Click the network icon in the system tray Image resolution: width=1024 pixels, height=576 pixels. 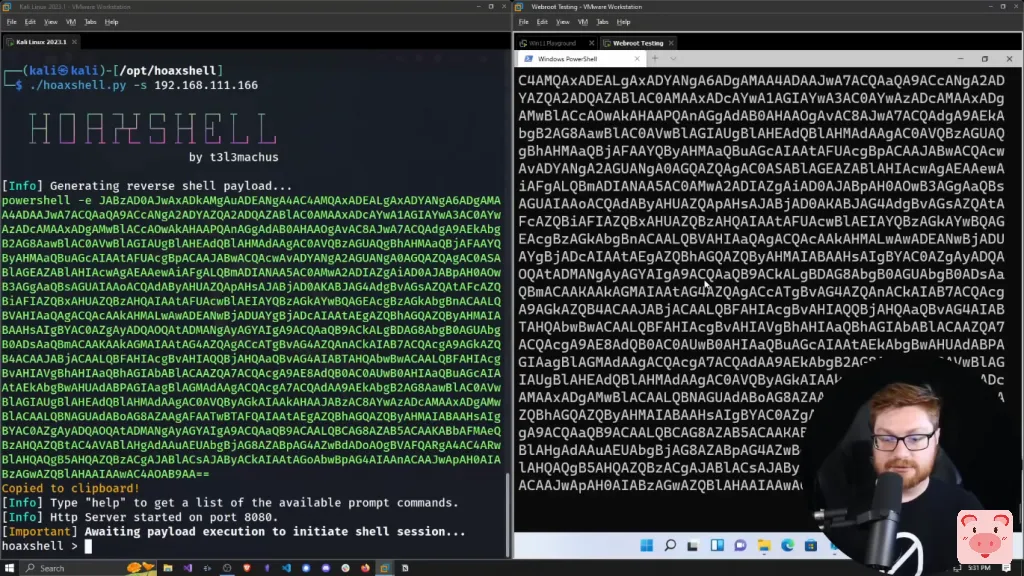(x=957, y=568)
